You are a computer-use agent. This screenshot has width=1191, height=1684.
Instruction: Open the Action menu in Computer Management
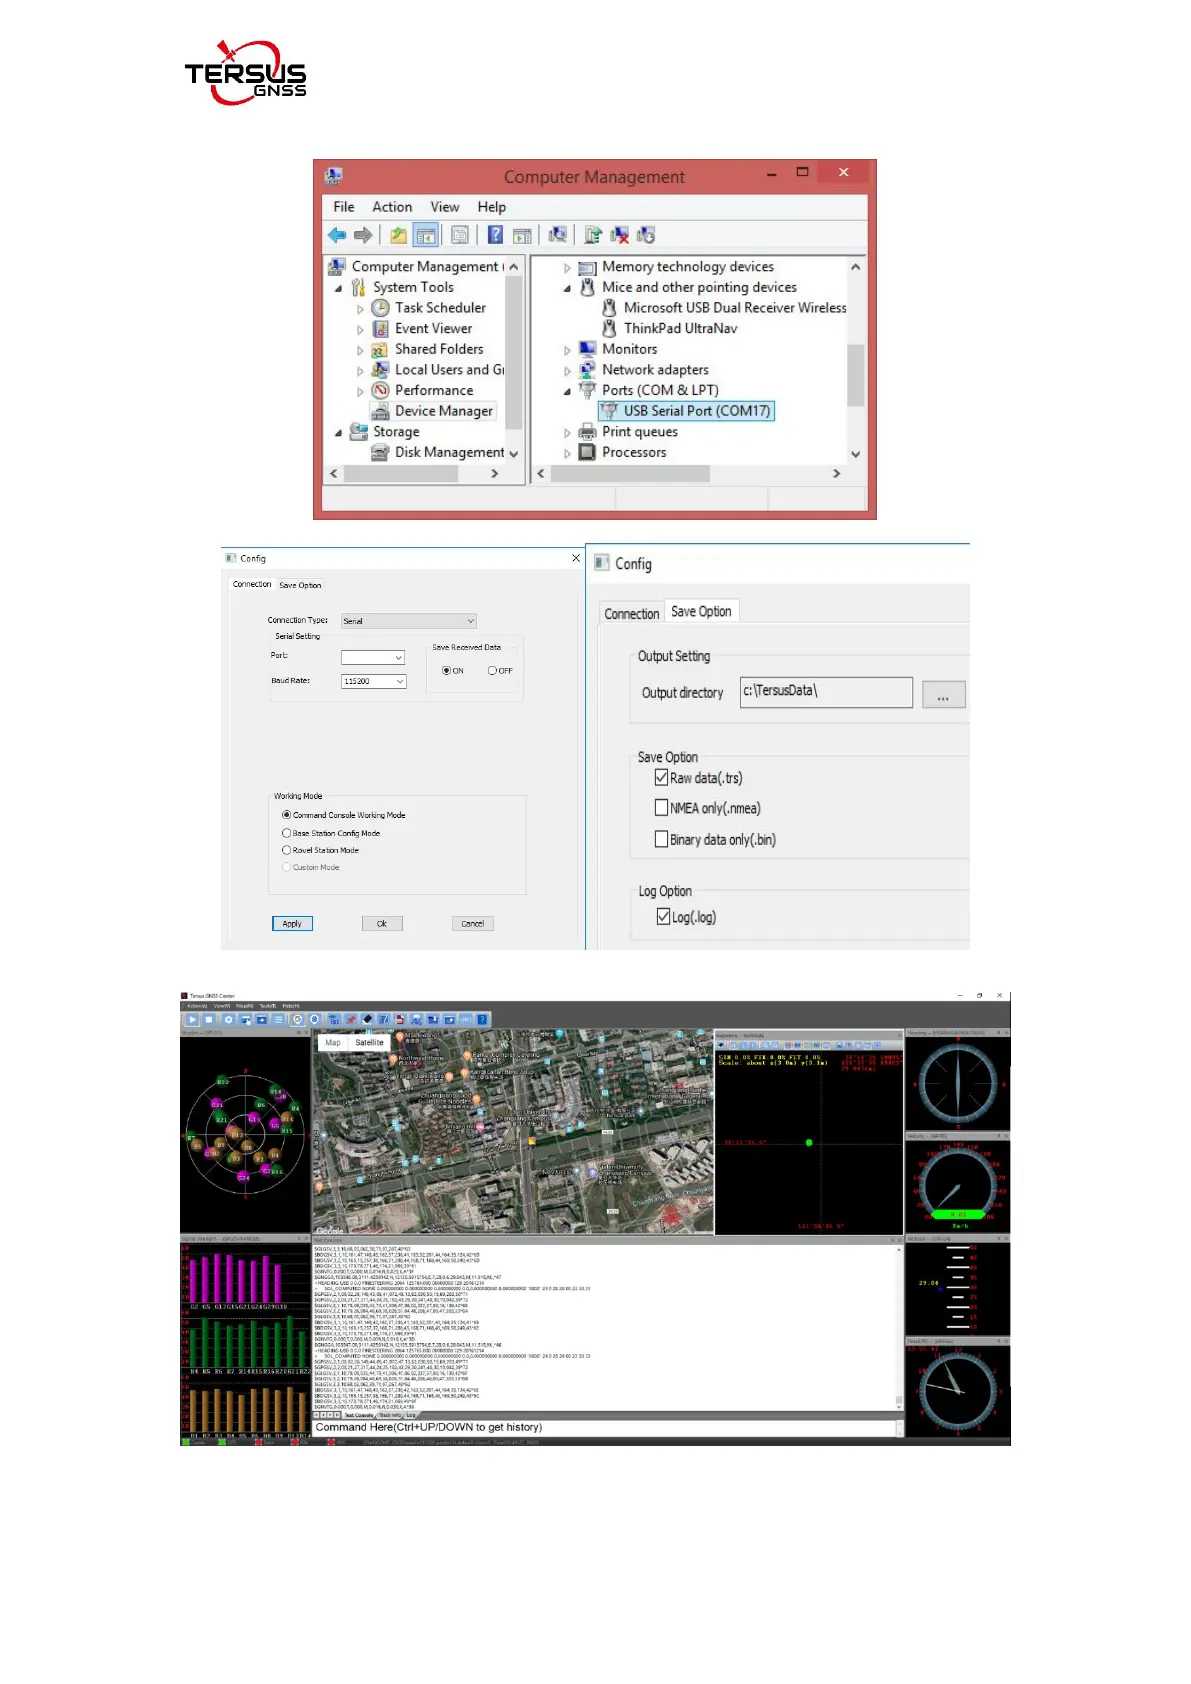[392, 207]
